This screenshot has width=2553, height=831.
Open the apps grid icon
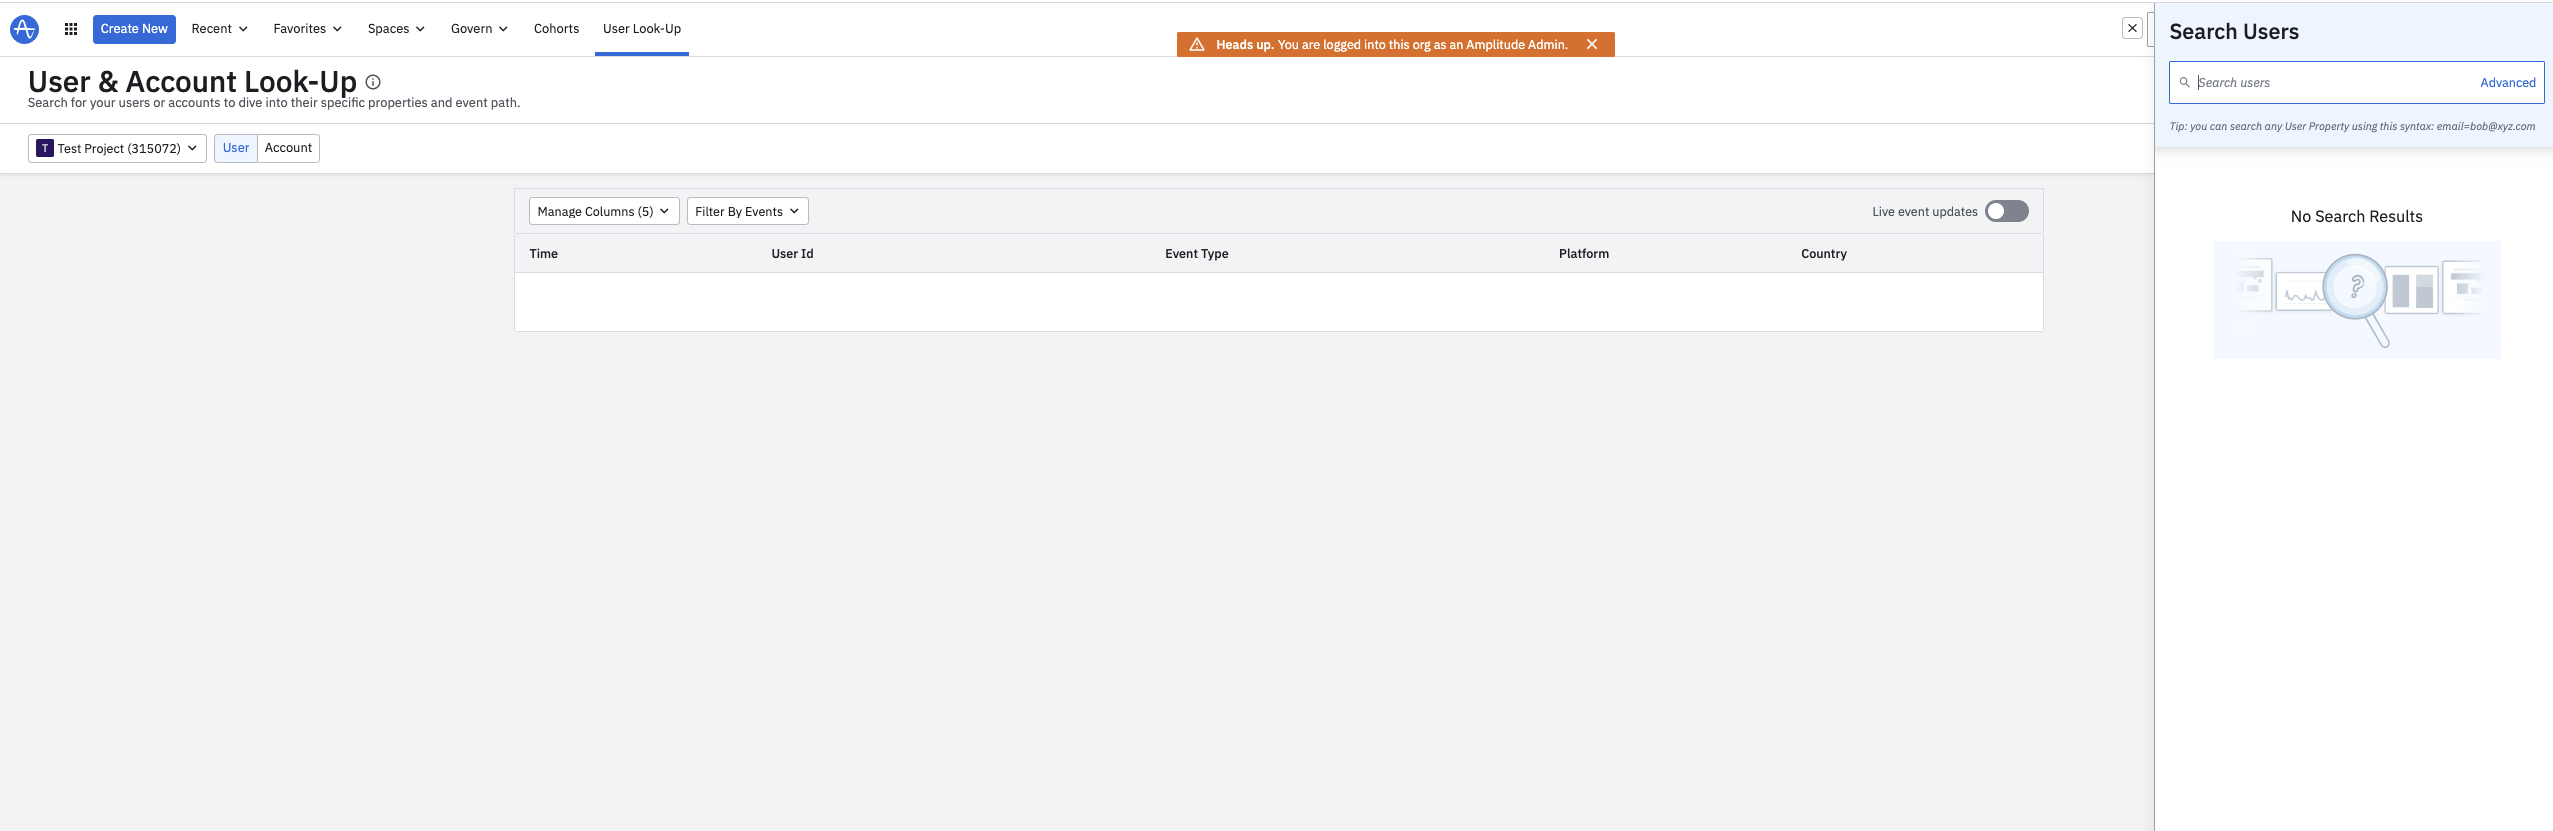tap(71, 29)
